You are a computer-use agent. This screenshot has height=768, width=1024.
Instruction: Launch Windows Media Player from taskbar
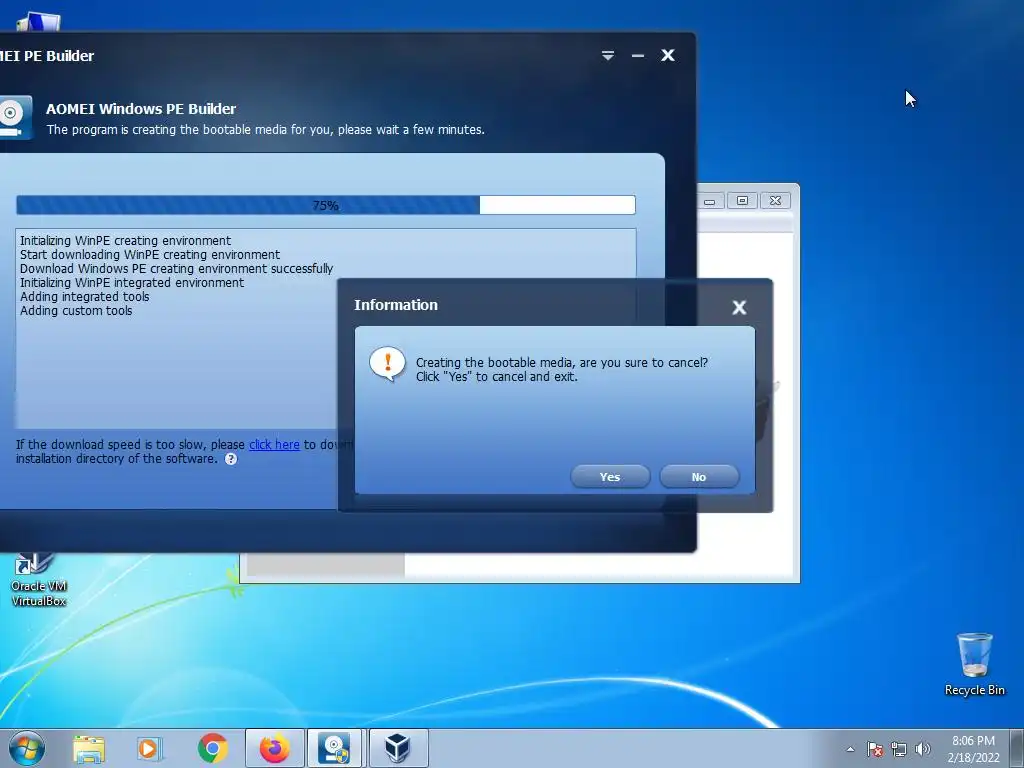(x=150, y=748)
